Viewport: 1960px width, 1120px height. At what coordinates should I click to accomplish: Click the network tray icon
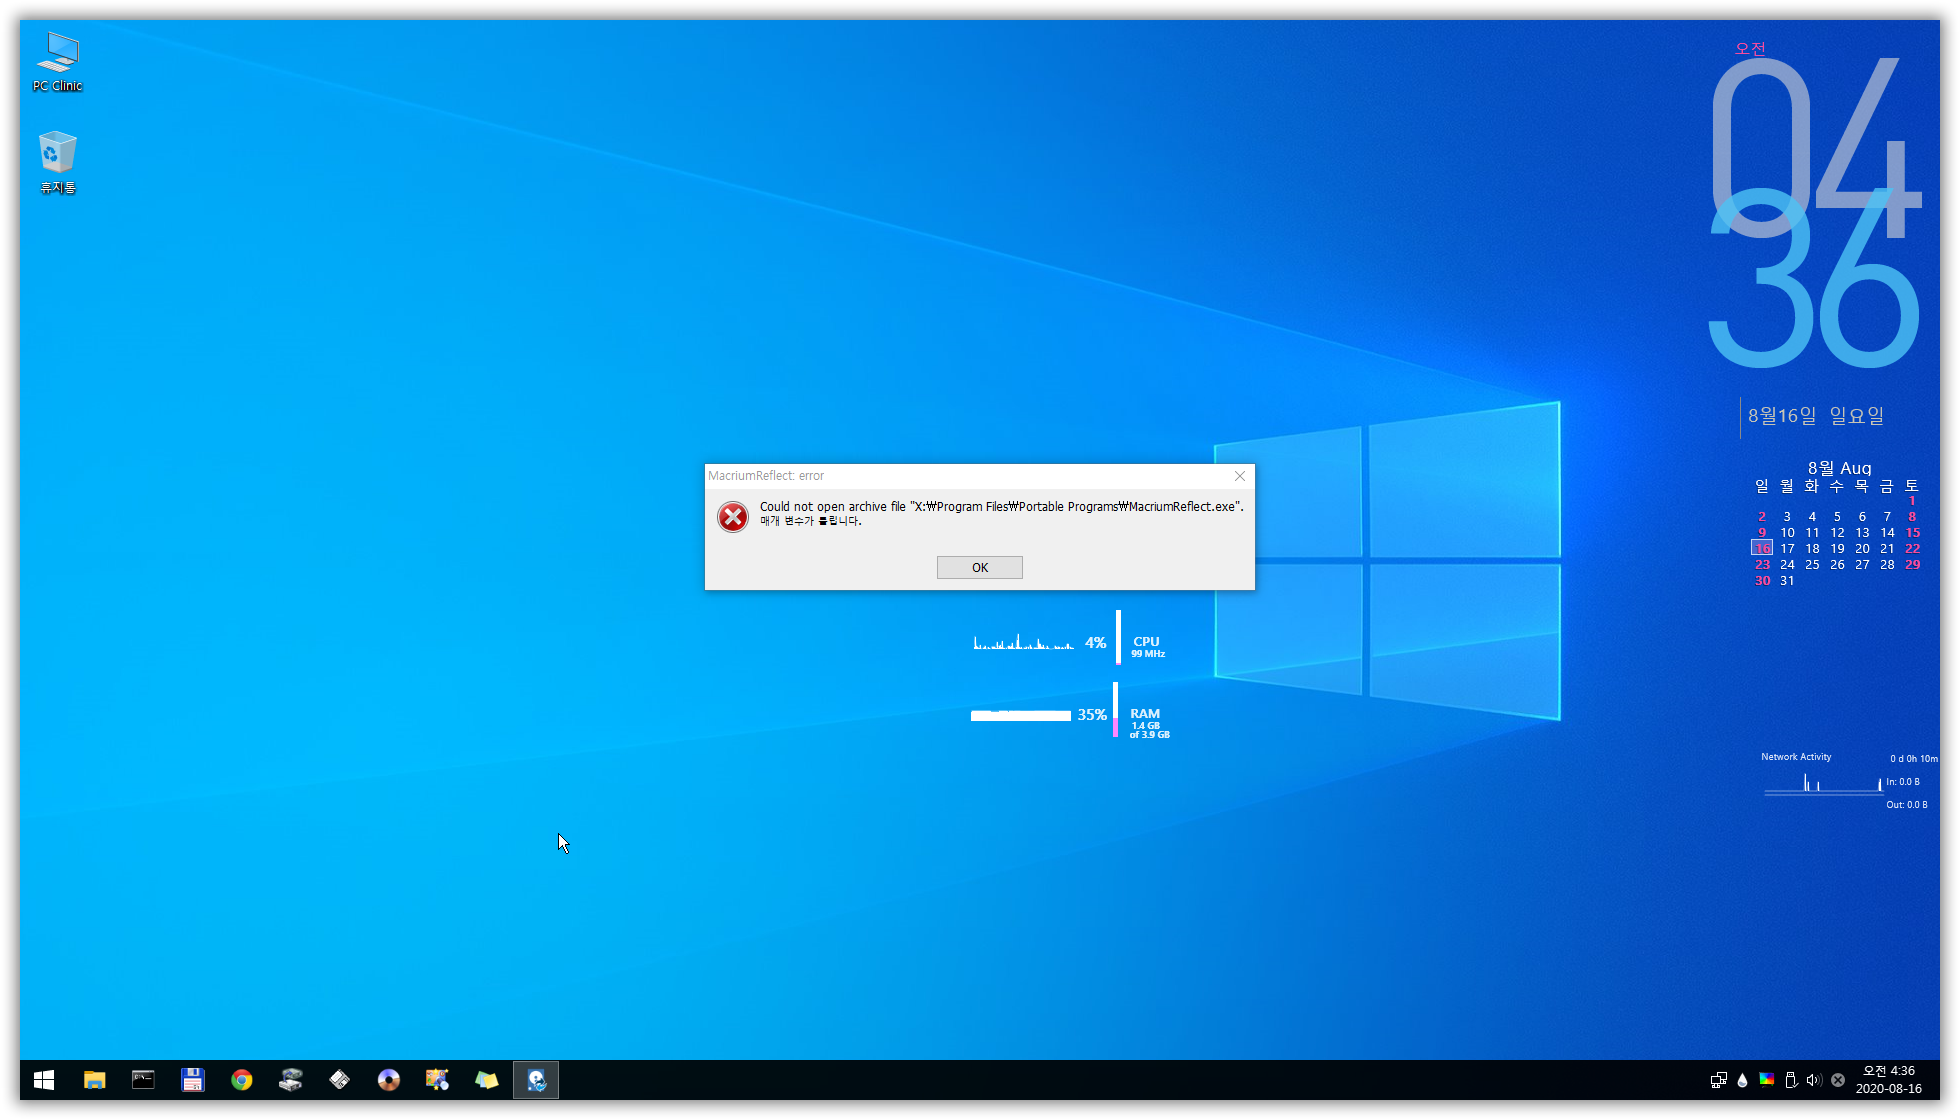[x=1718, y=1080]
